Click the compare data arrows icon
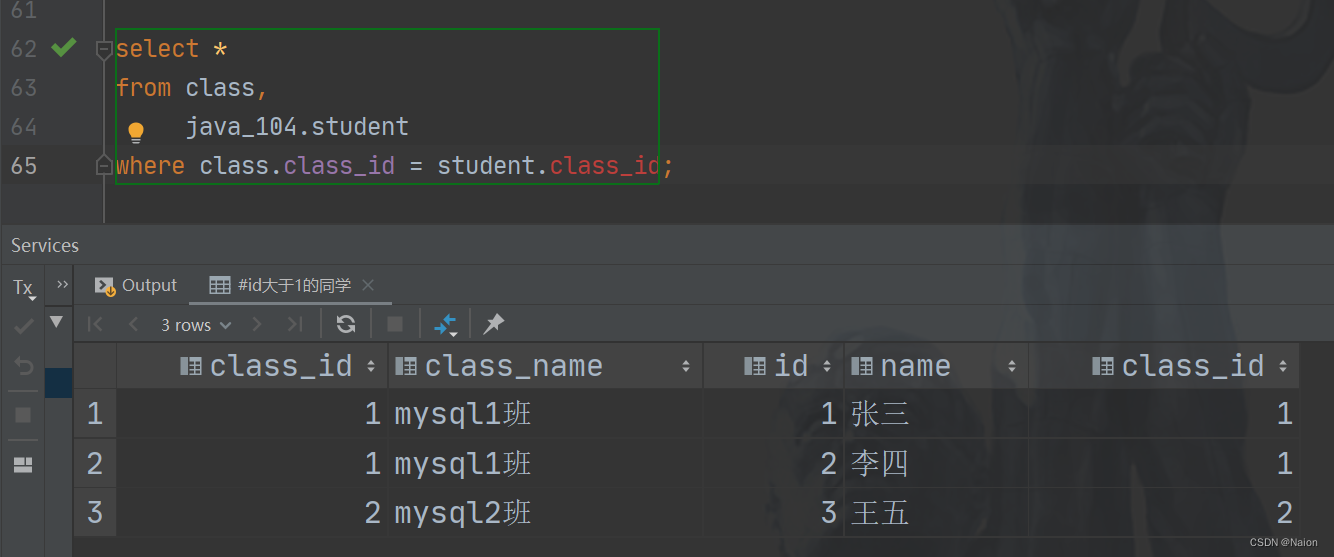Screen dimensions: 1334x557 click(x=445, y=324)
